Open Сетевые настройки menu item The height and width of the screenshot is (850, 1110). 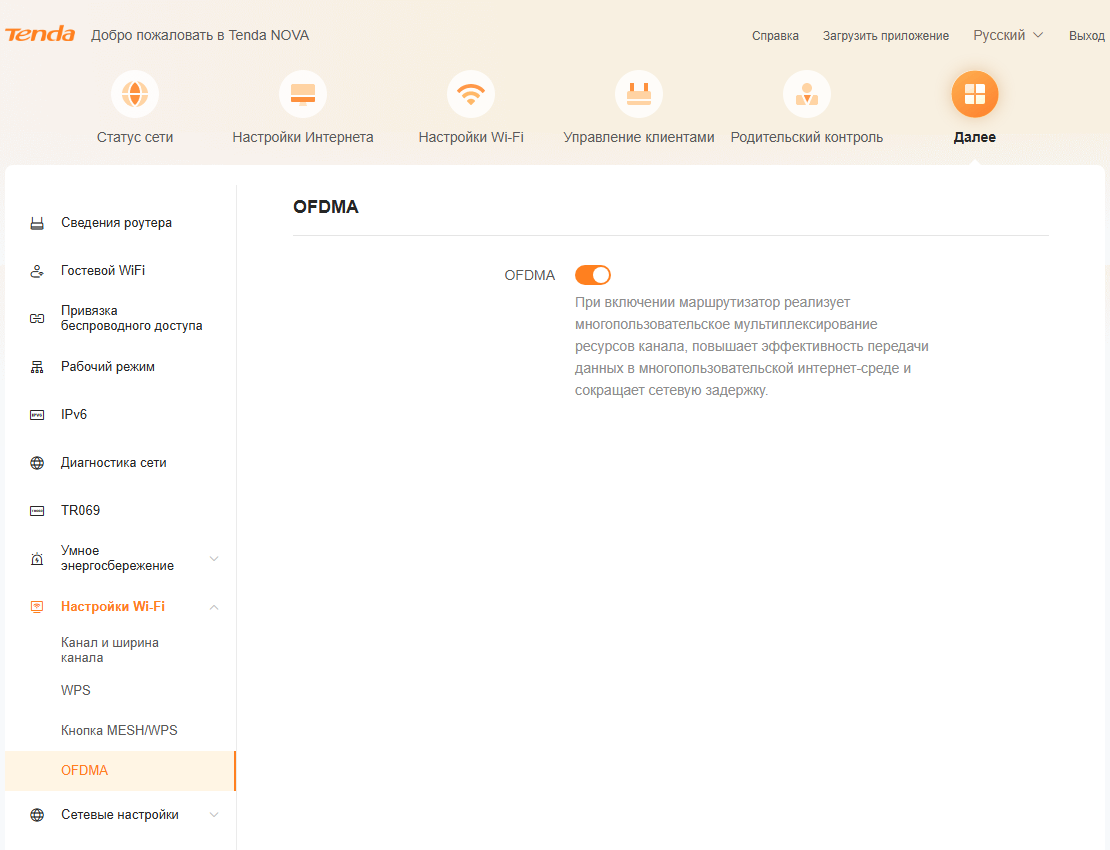(x=120, y=815)
